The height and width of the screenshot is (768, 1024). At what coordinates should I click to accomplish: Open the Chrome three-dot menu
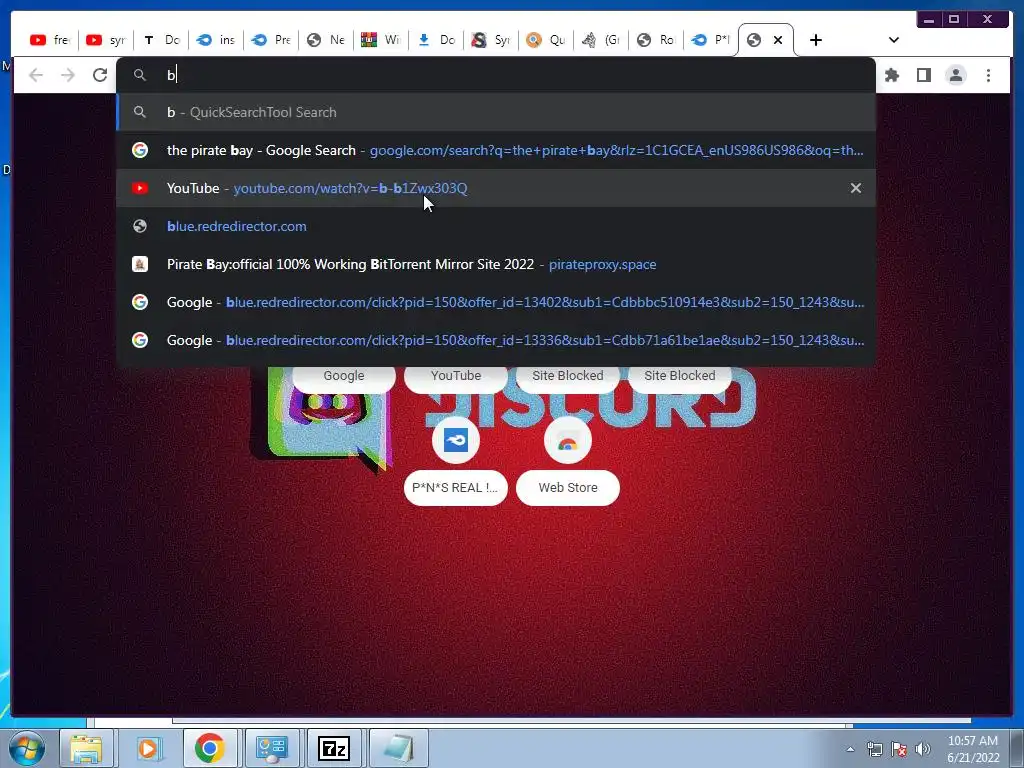[x=988, y=75]
